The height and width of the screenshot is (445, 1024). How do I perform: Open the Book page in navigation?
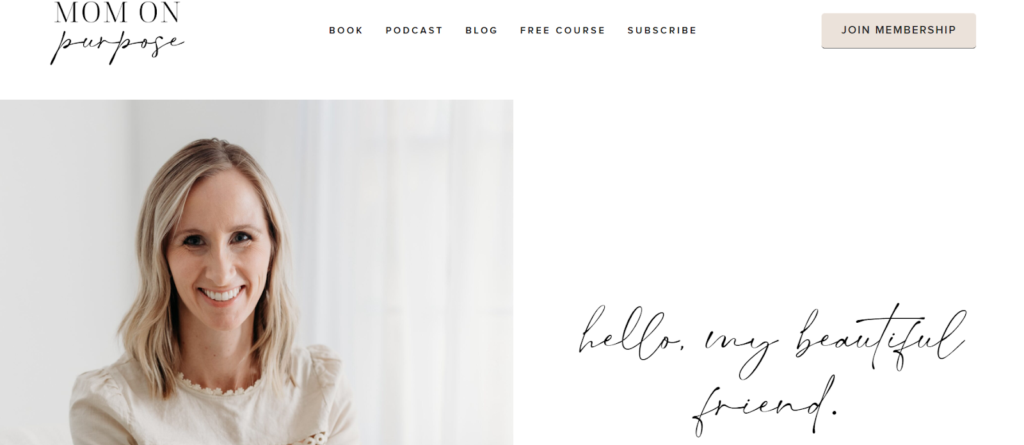point(345,30)
